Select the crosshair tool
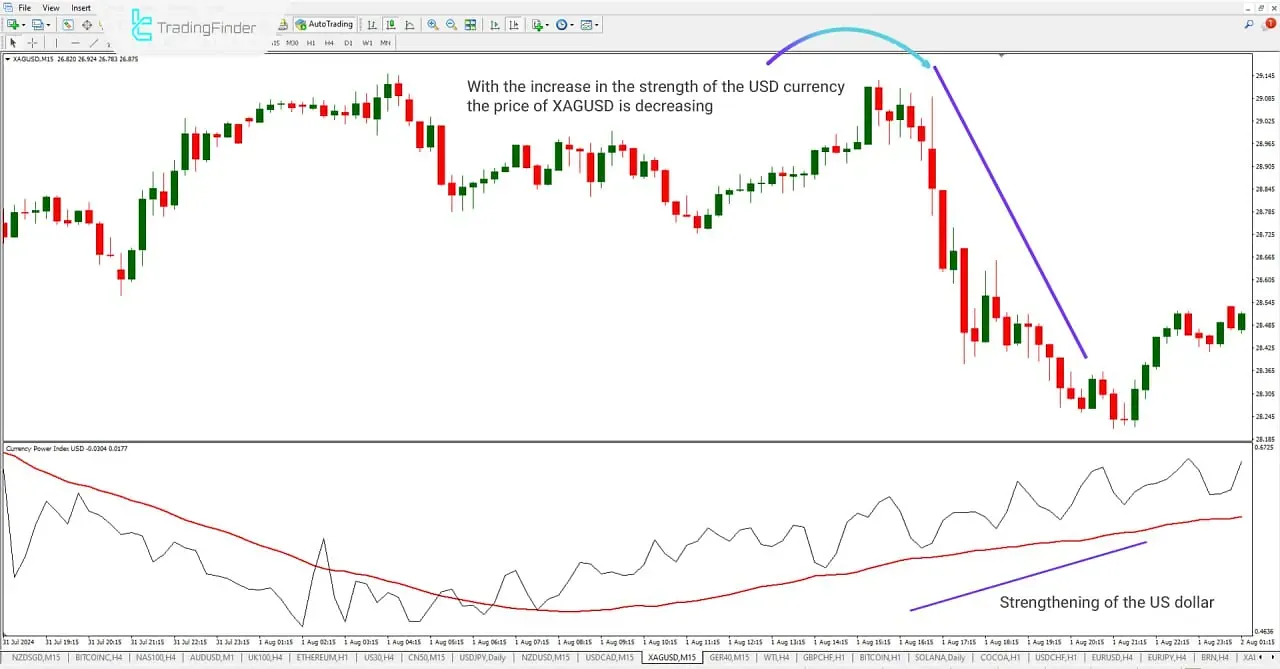This screenshot has width=1280, height=669. pyautogui.click(x=31, y=42)
